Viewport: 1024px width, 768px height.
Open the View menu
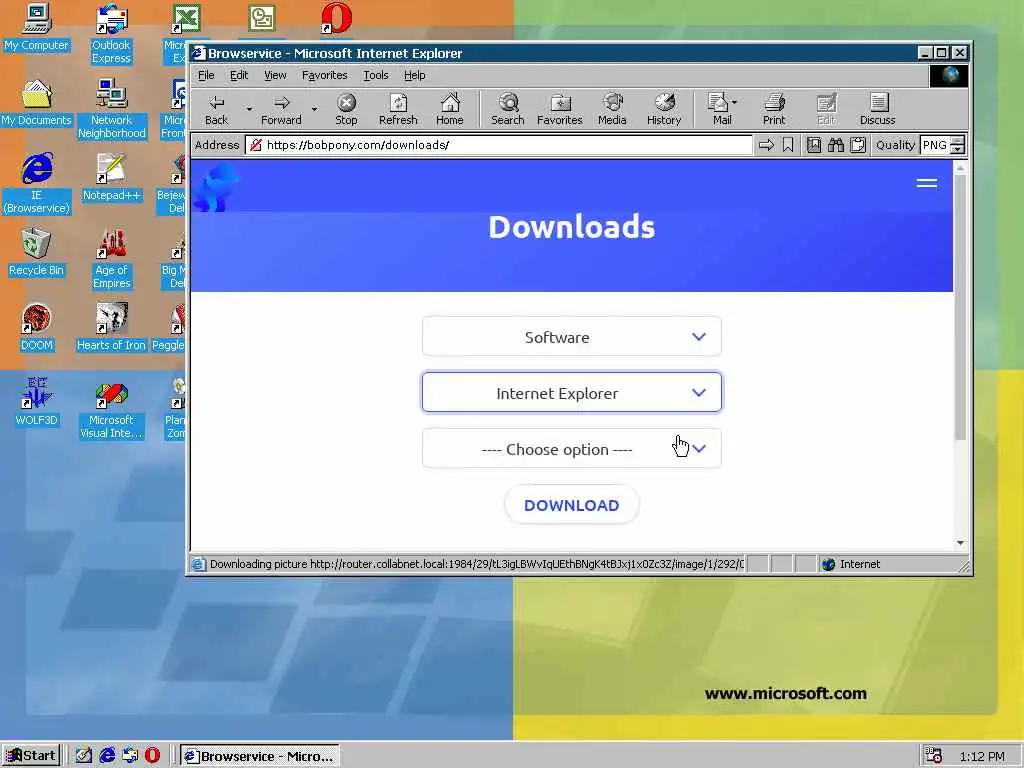point(275,75)
